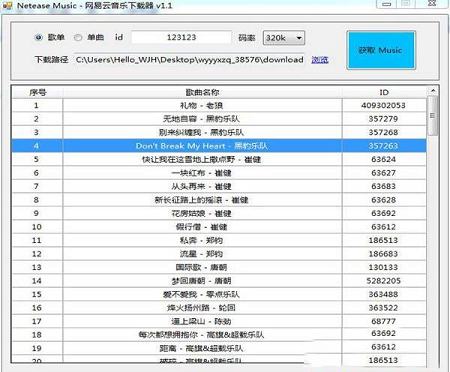This screenshot has height=372, width=450.
Task: Select song 逼上梁山 - 陈劲
Action: (x=202, y=321)
